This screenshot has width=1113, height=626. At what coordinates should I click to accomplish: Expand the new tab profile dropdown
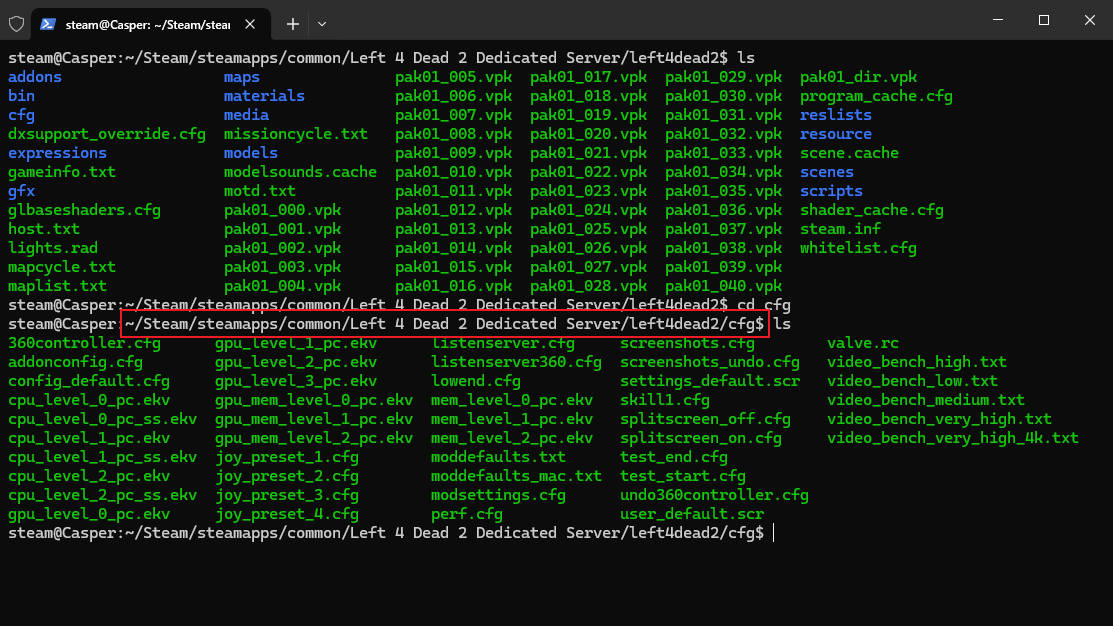pyautogui.click(x=322, y=24)
